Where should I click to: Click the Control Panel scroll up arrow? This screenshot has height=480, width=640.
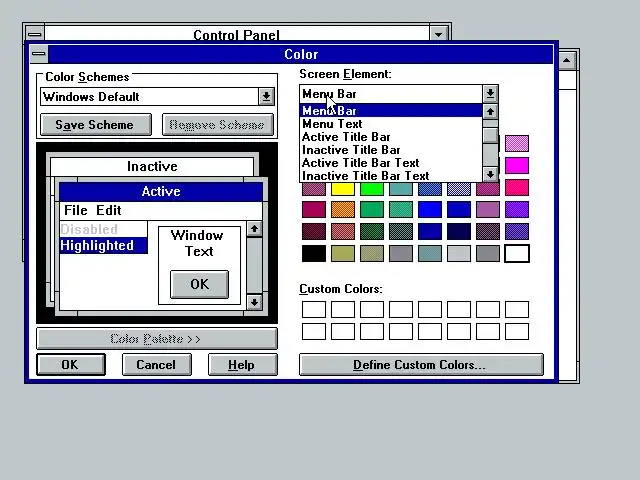point(567,60)
